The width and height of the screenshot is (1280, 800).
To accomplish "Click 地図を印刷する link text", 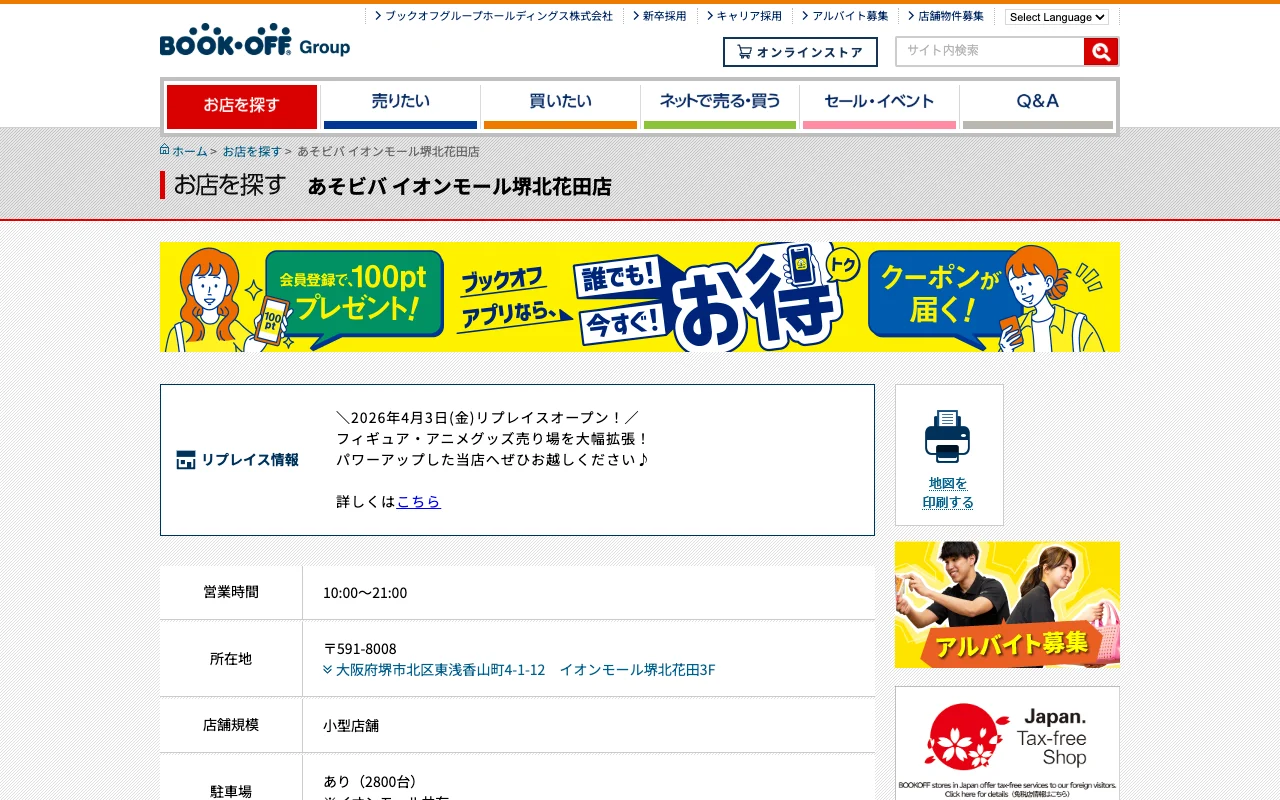I will pos(948,493).
